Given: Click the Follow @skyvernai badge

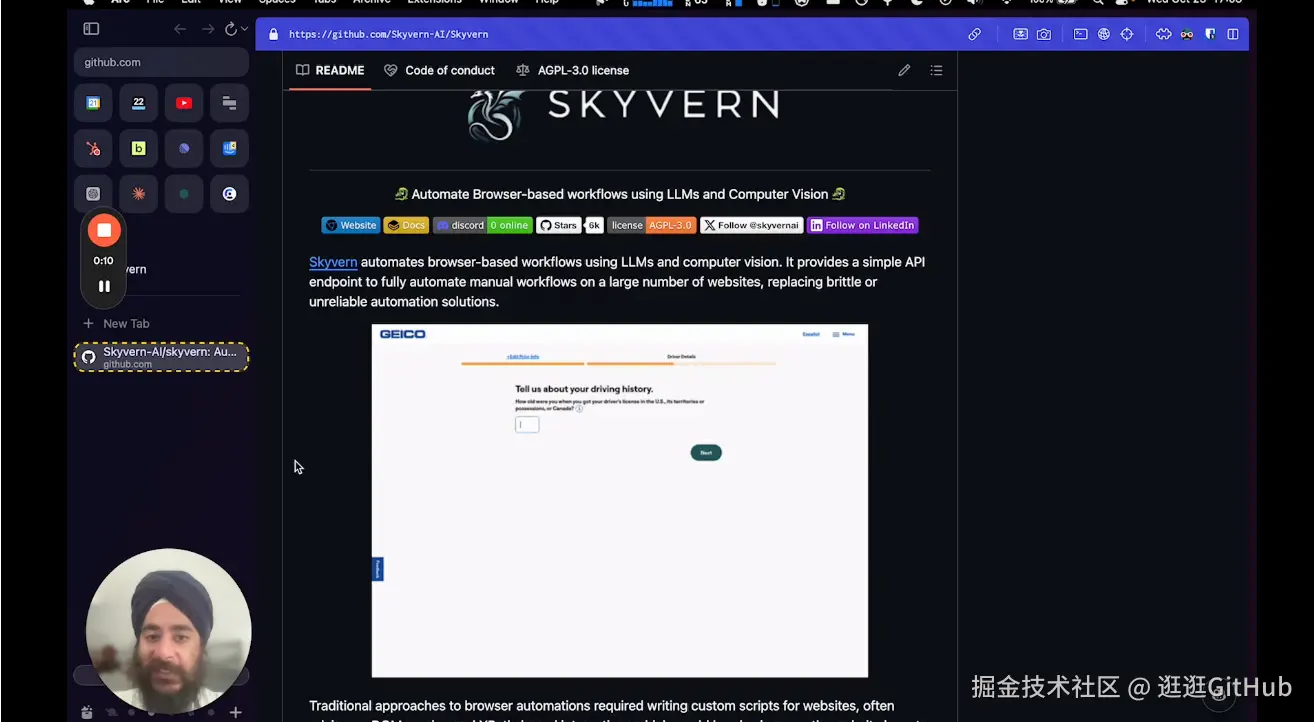Looking at the screenshot, I should (751, 225).
